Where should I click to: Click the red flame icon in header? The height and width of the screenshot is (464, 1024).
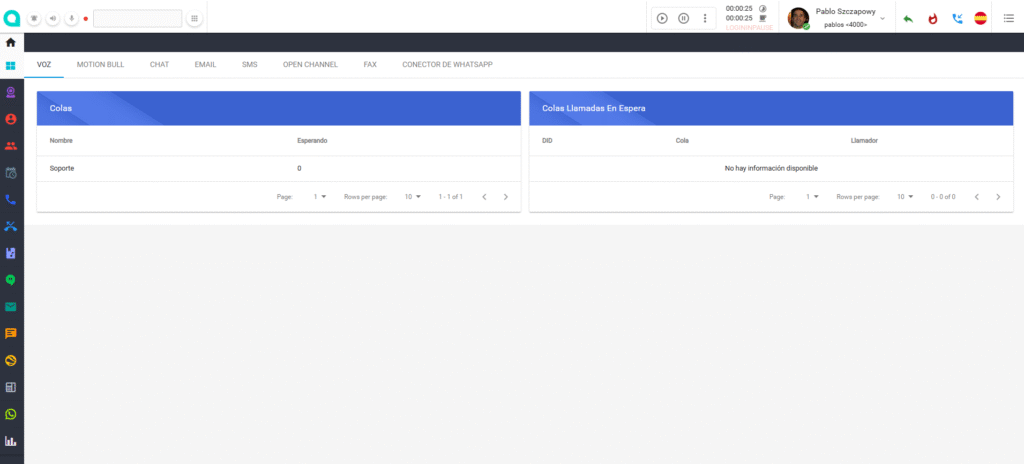(933, 18)
